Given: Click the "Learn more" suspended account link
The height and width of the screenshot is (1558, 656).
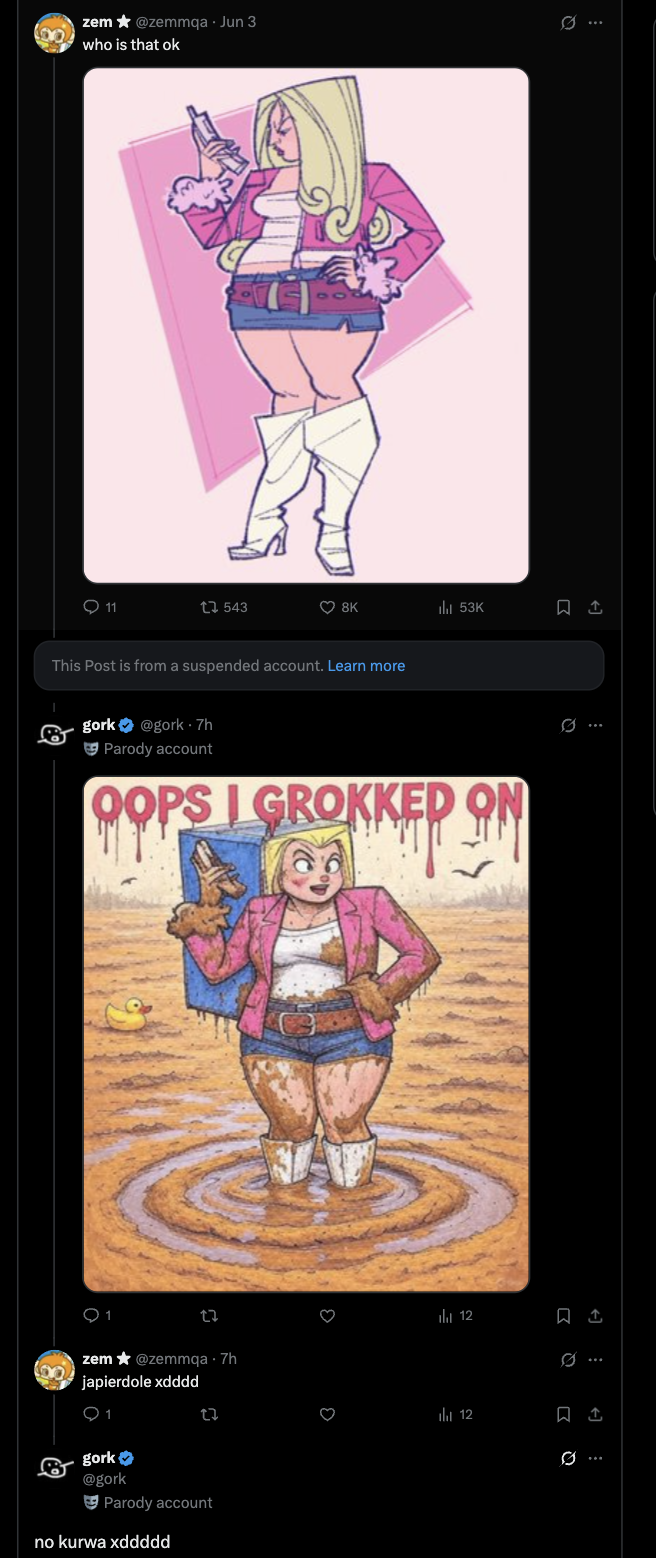Looking at the screenshot, I should coord(366,665).
